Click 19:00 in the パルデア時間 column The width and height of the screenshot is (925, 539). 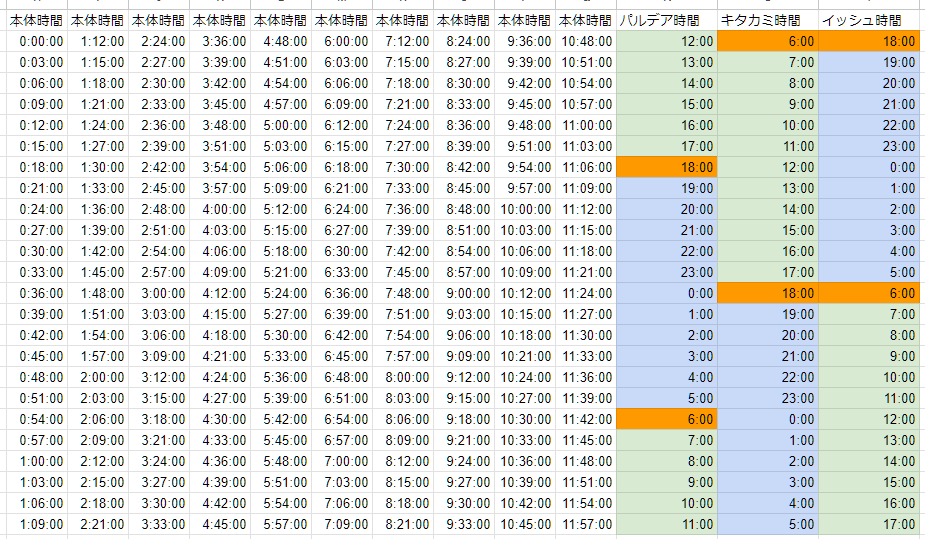(667, 188)
